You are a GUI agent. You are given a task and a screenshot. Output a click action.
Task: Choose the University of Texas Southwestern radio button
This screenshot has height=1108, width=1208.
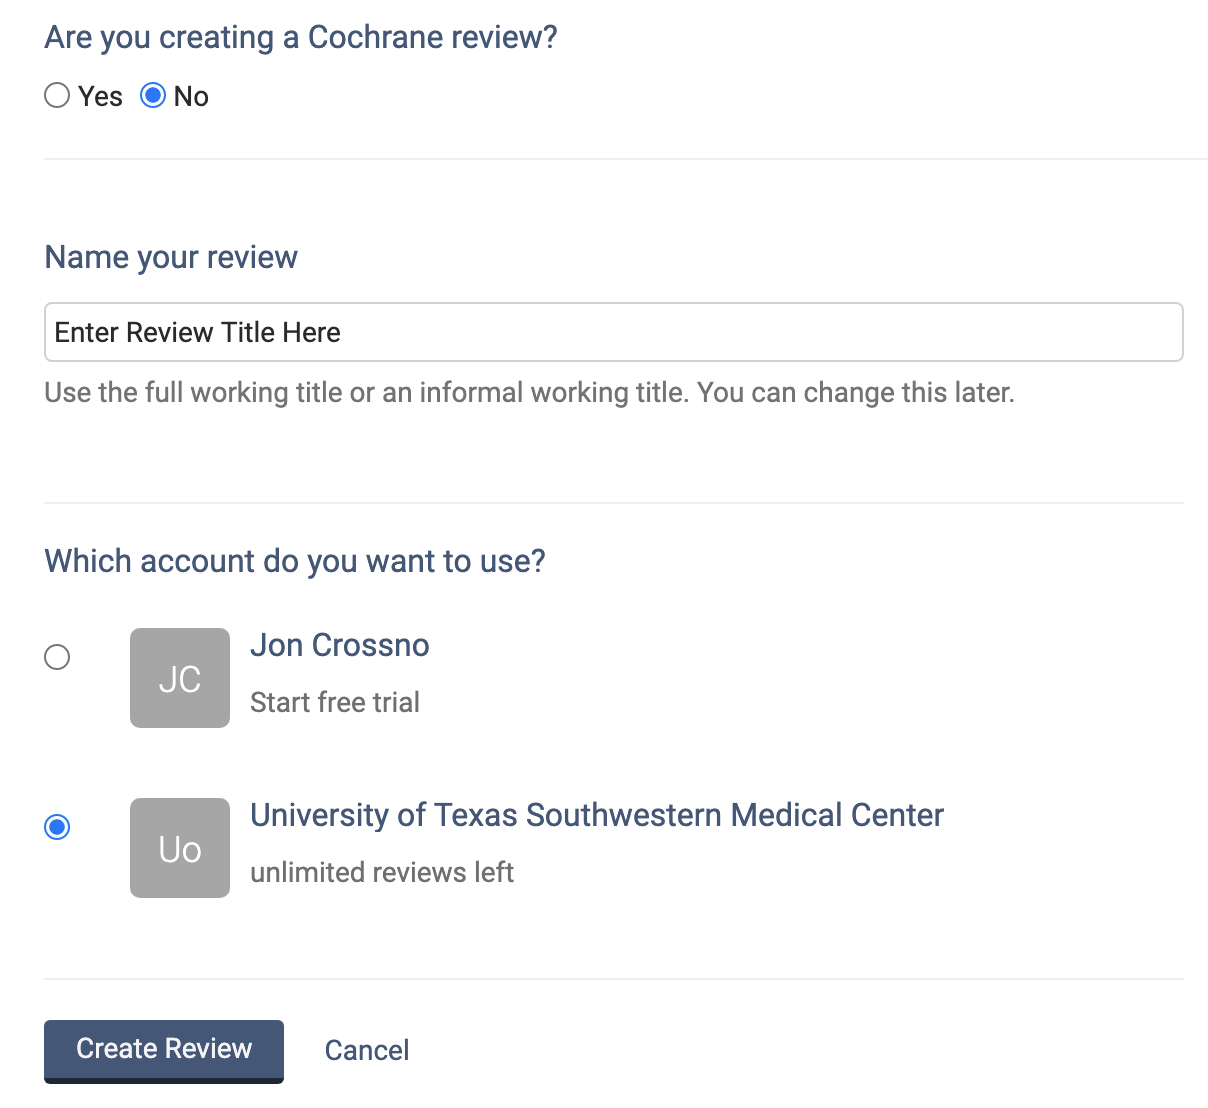[x=57, y=827]
